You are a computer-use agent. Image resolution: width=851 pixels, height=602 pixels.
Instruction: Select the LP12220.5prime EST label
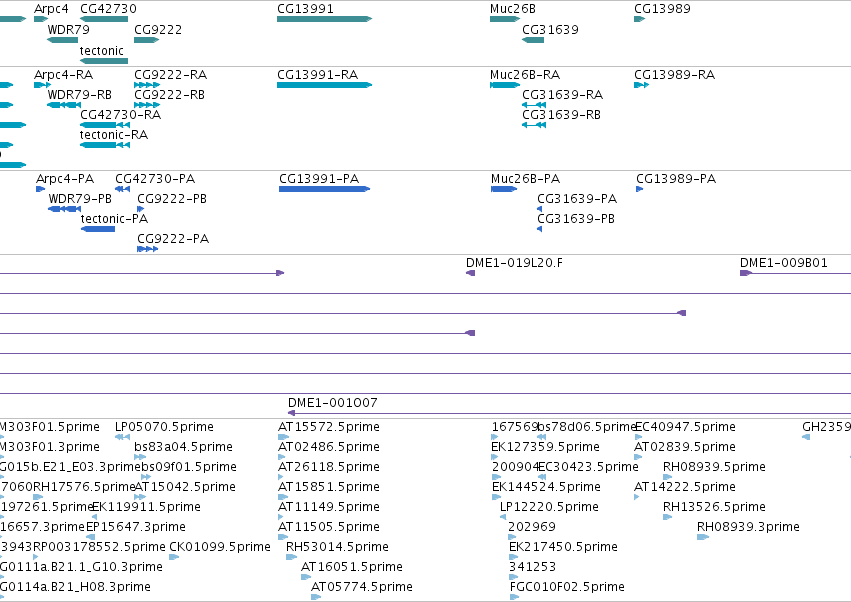click(x=549, y=507)
